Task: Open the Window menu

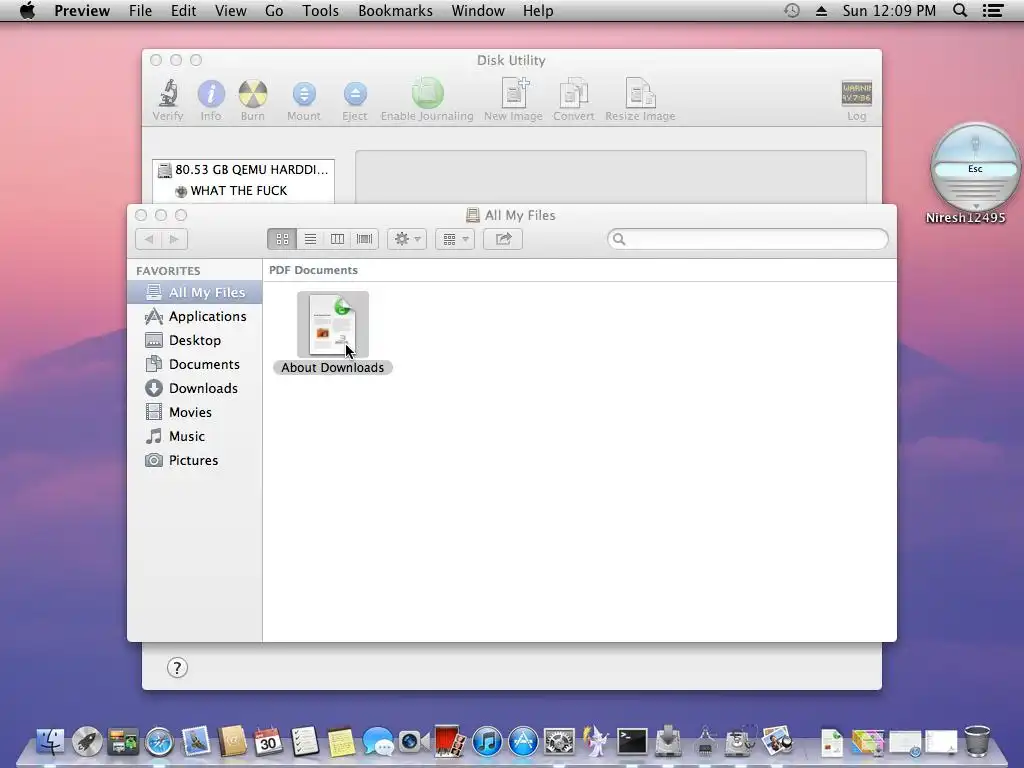Action: (x=478, y=11)
